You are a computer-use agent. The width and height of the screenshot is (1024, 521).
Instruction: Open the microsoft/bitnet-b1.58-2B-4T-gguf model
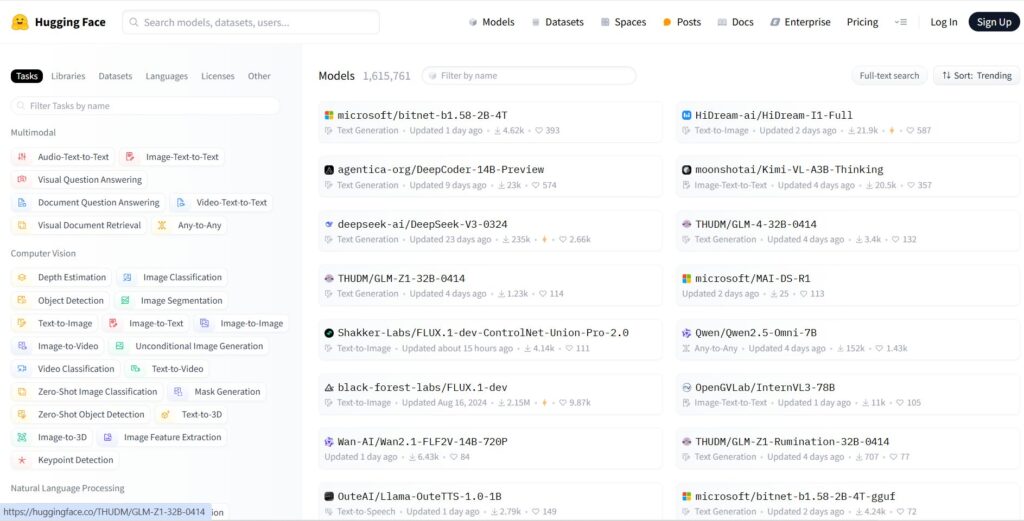[848, 503]
